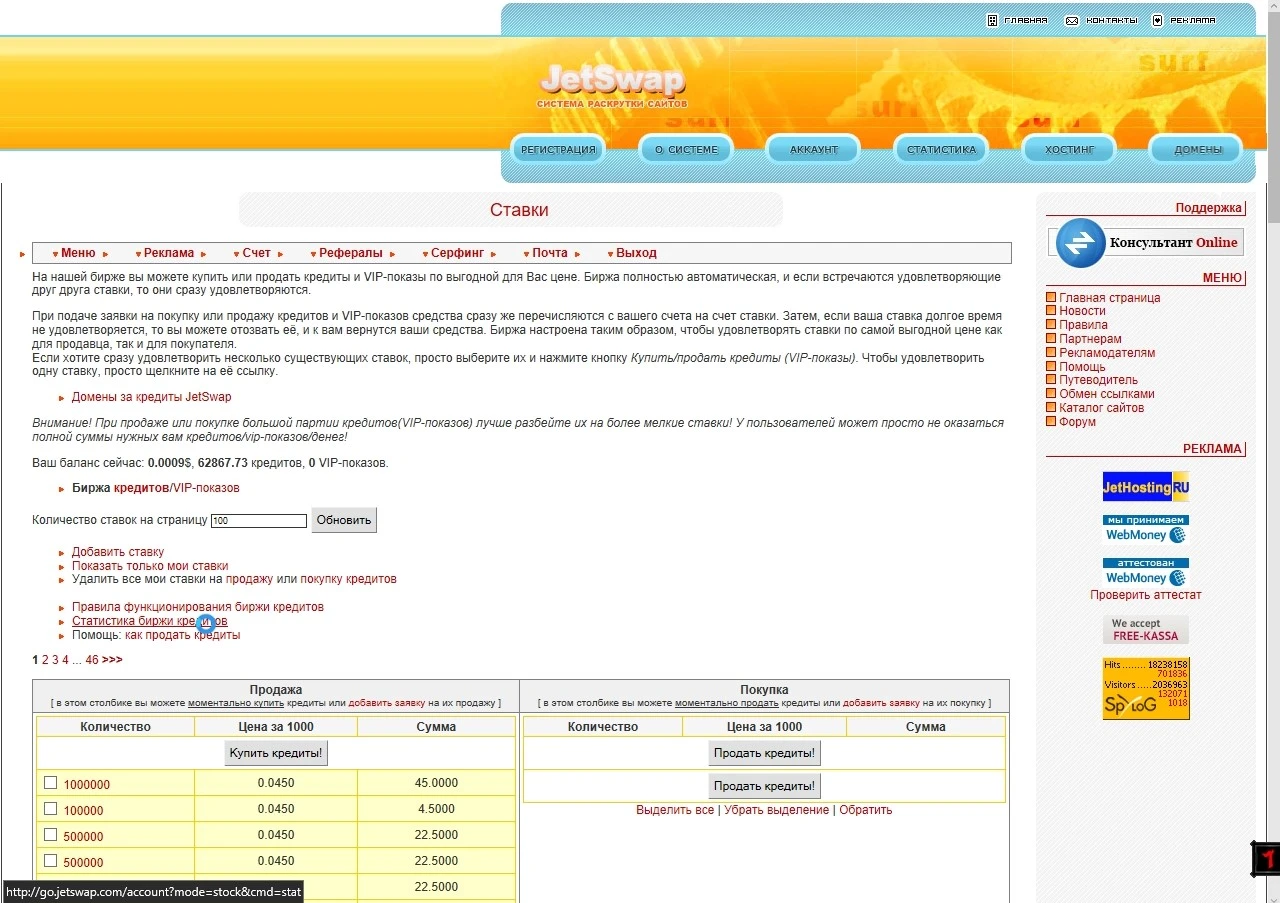Screen dimensions: 1280x903
Task: Click the SpyLOG hits counter
Action: tap(1145, 688)
